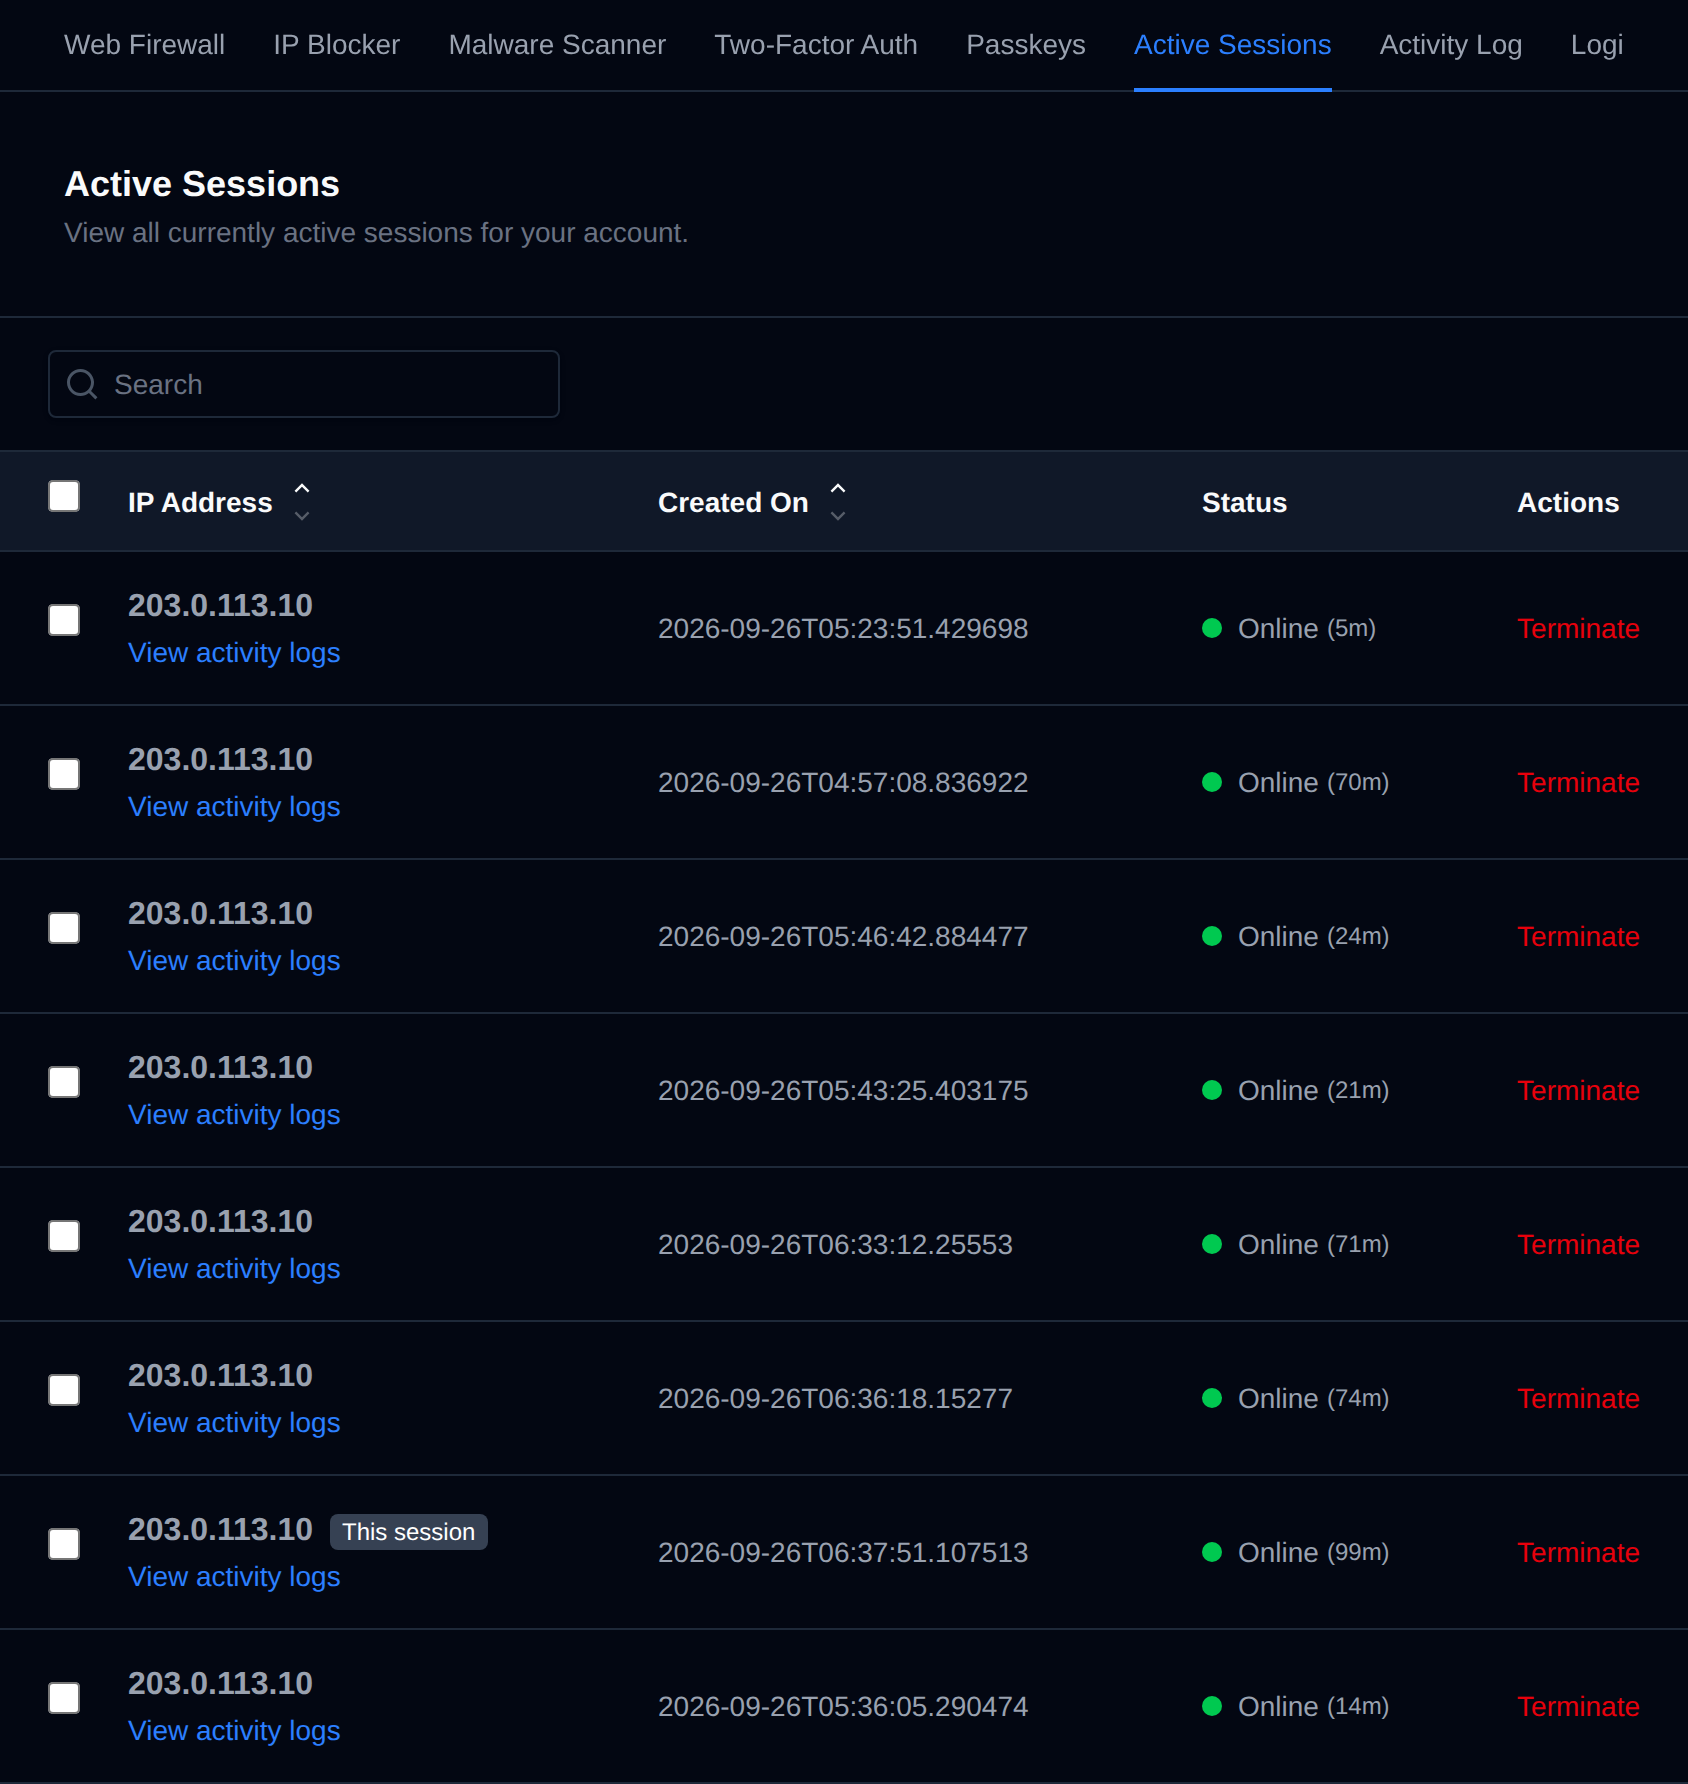Viewport: 1688px width, 1784px height.
Task: Terminate the current session online 99m
Action: pyautogui.click(x=1578, y=1553)
